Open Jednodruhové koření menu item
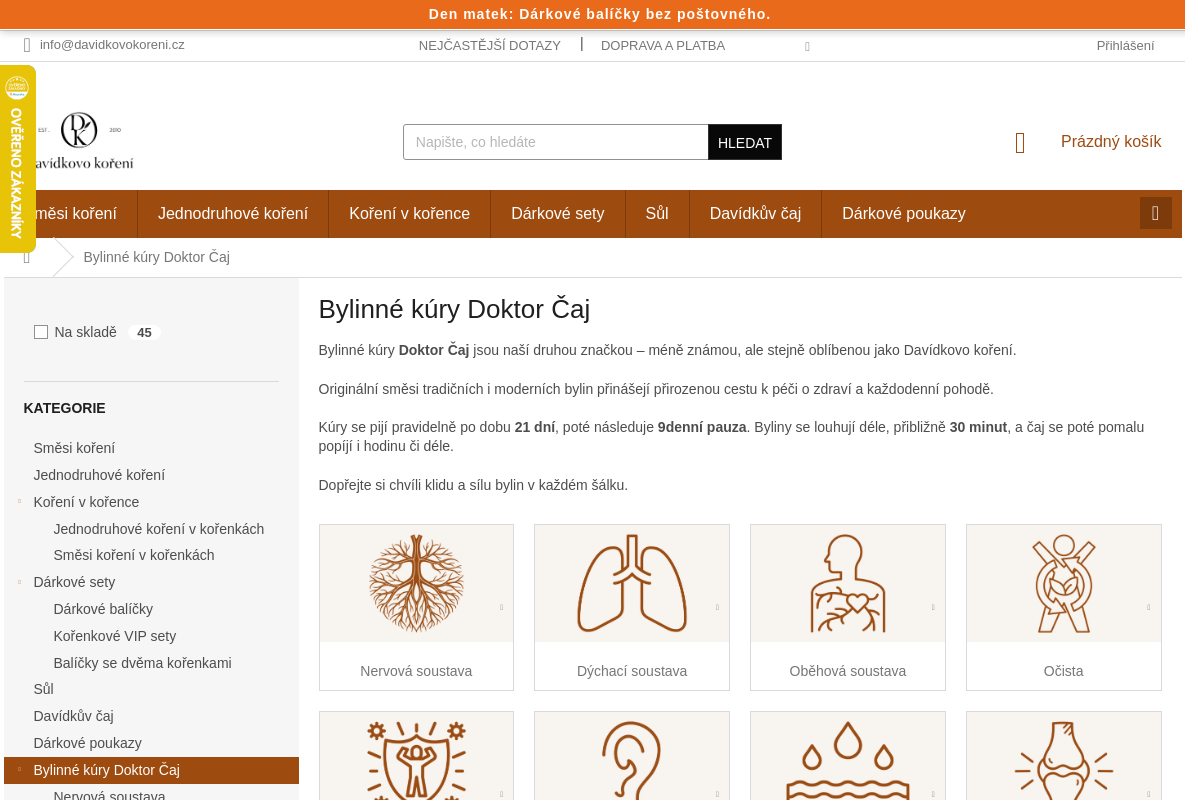1200x800 pixels. (x=233, y=214)
